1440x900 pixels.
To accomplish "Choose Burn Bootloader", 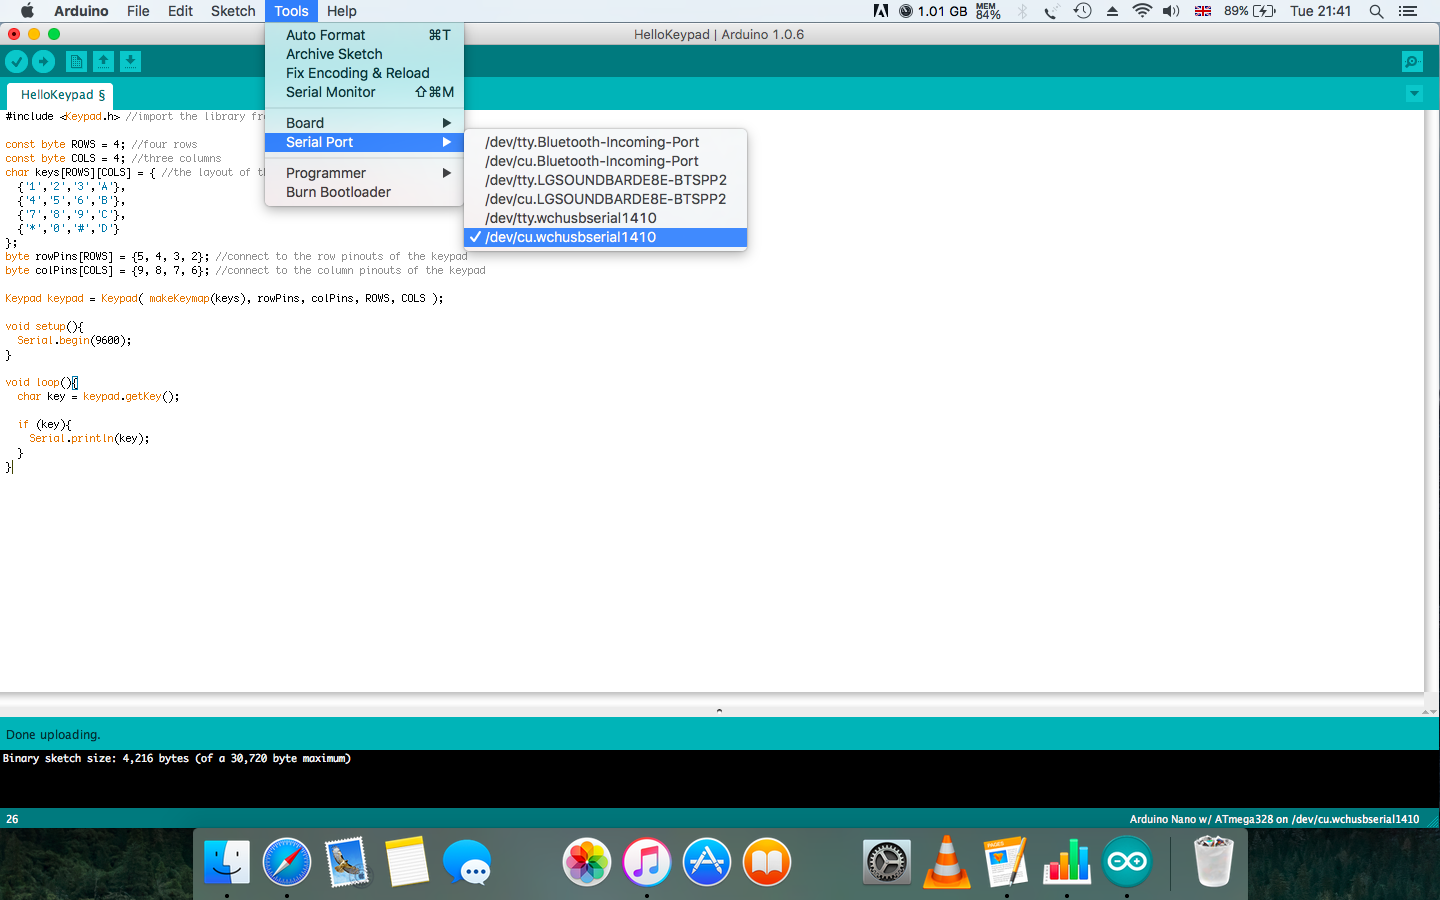I will (x=364, y=192).
